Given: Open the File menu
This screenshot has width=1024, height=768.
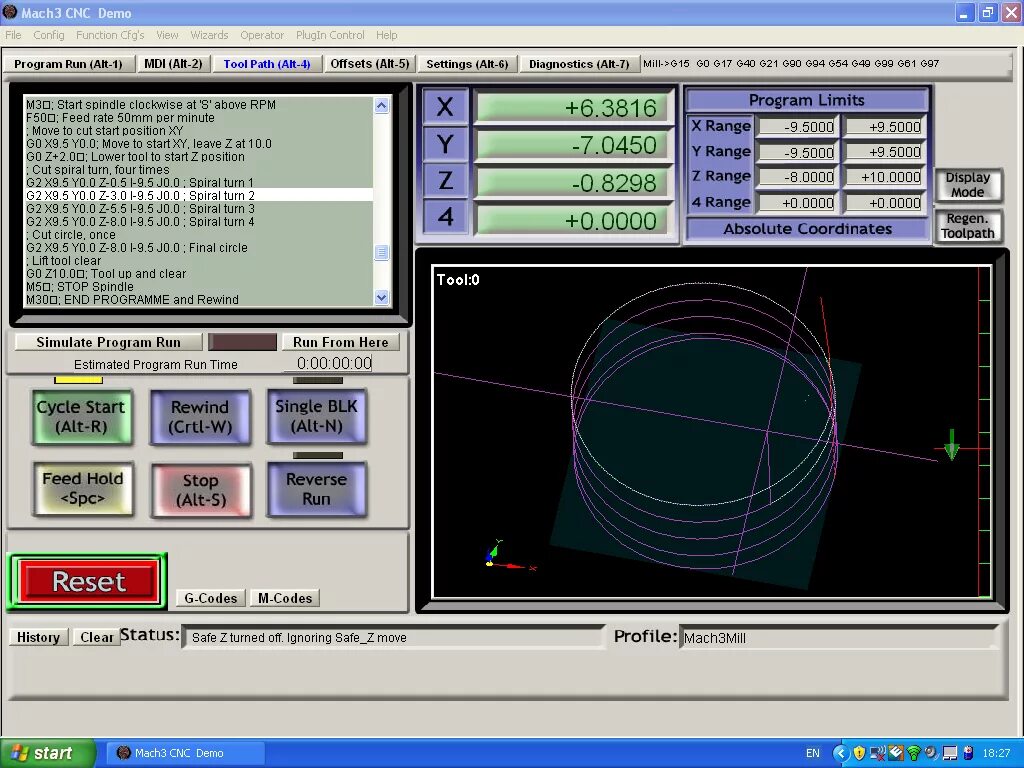Looking at the screenshot, I should 13,35.
